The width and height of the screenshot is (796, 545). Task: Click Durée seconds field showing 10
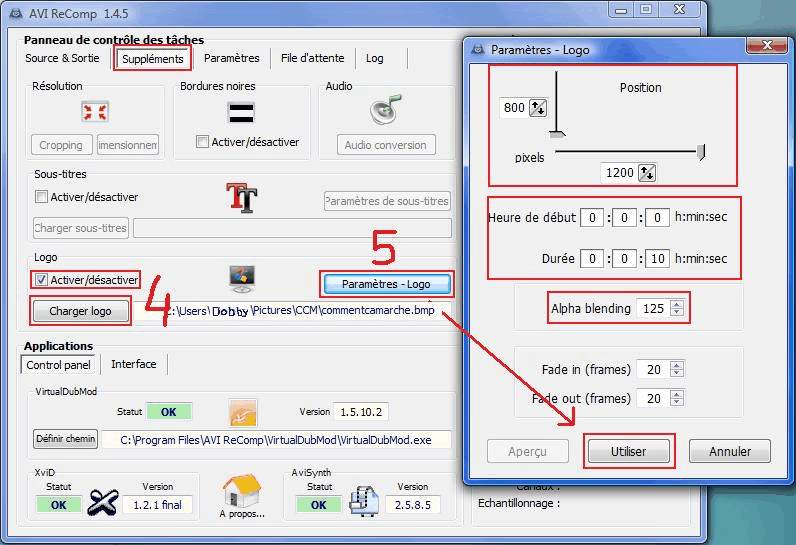pos(657,259)
